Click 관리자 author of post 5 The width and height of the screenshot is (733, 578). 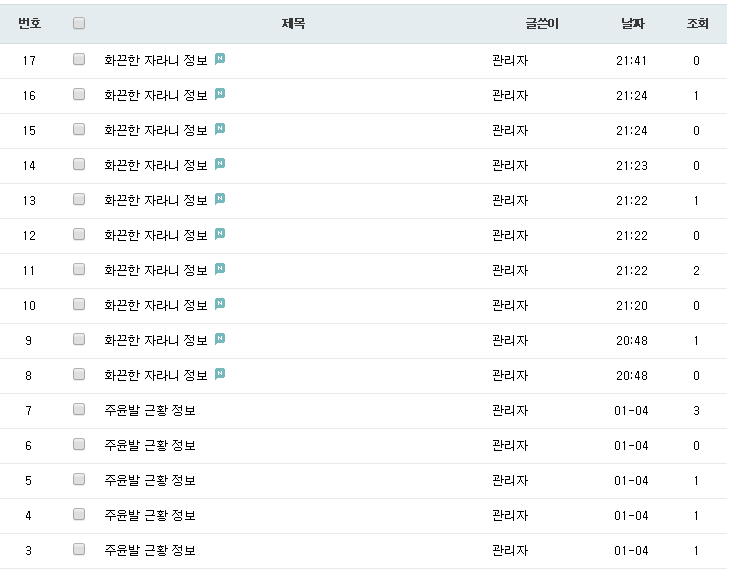(x=510, y=480)
